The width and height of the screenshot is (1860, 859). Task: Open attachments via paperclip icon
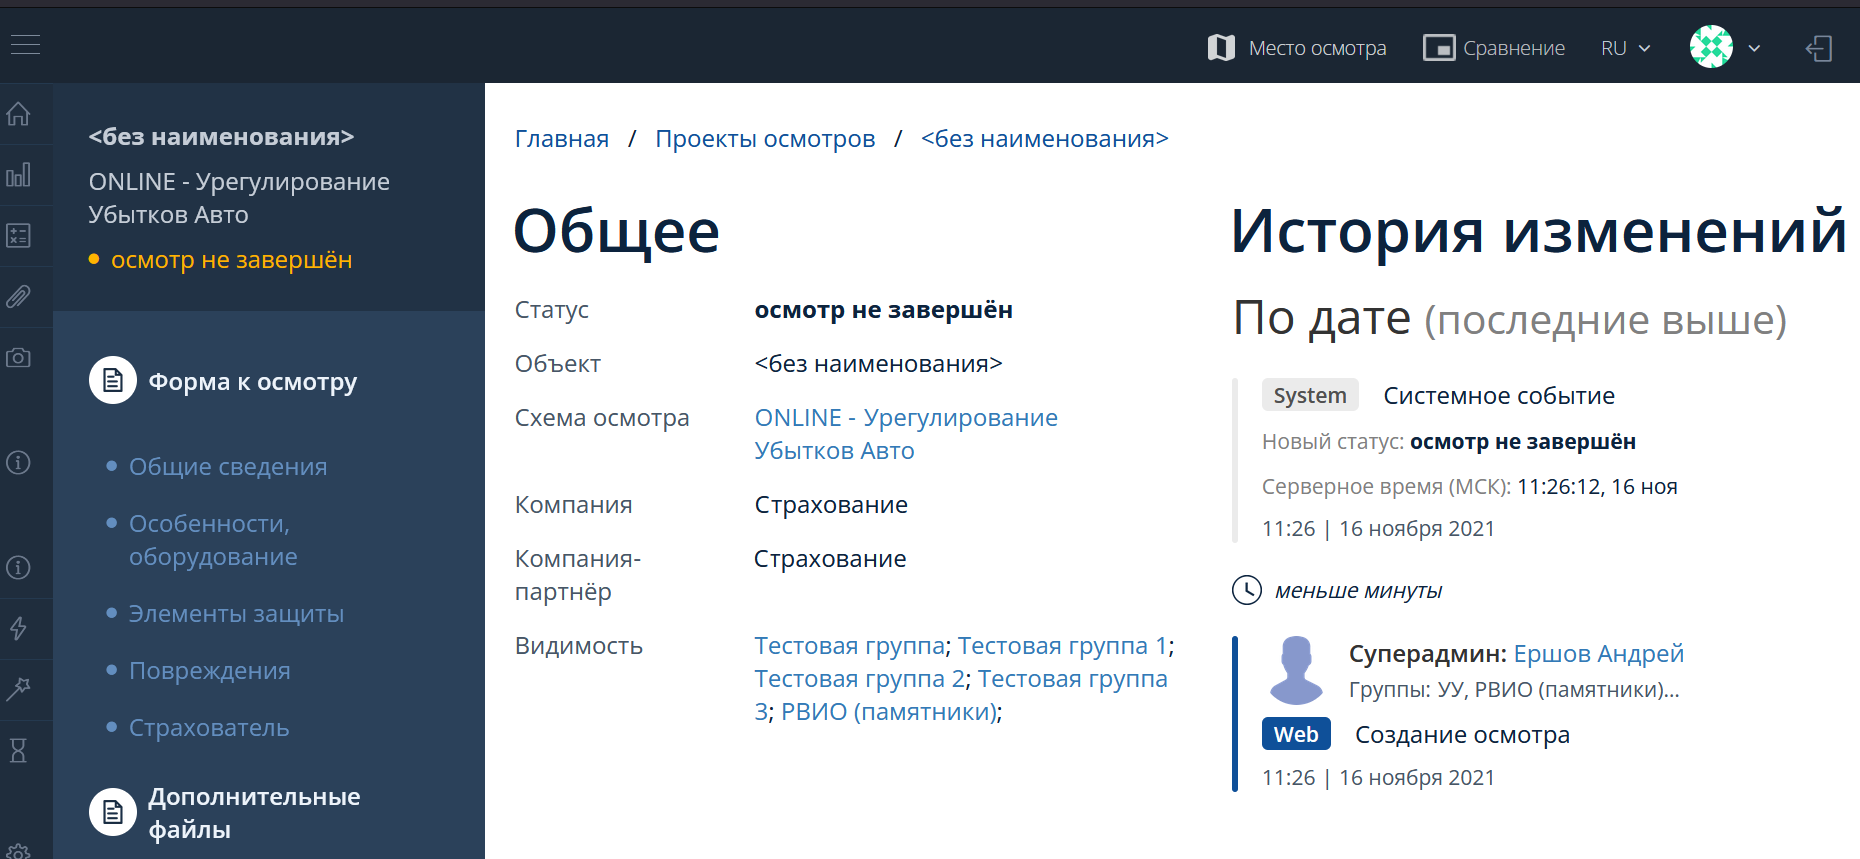pyautogui.click(x=19, y=297)
